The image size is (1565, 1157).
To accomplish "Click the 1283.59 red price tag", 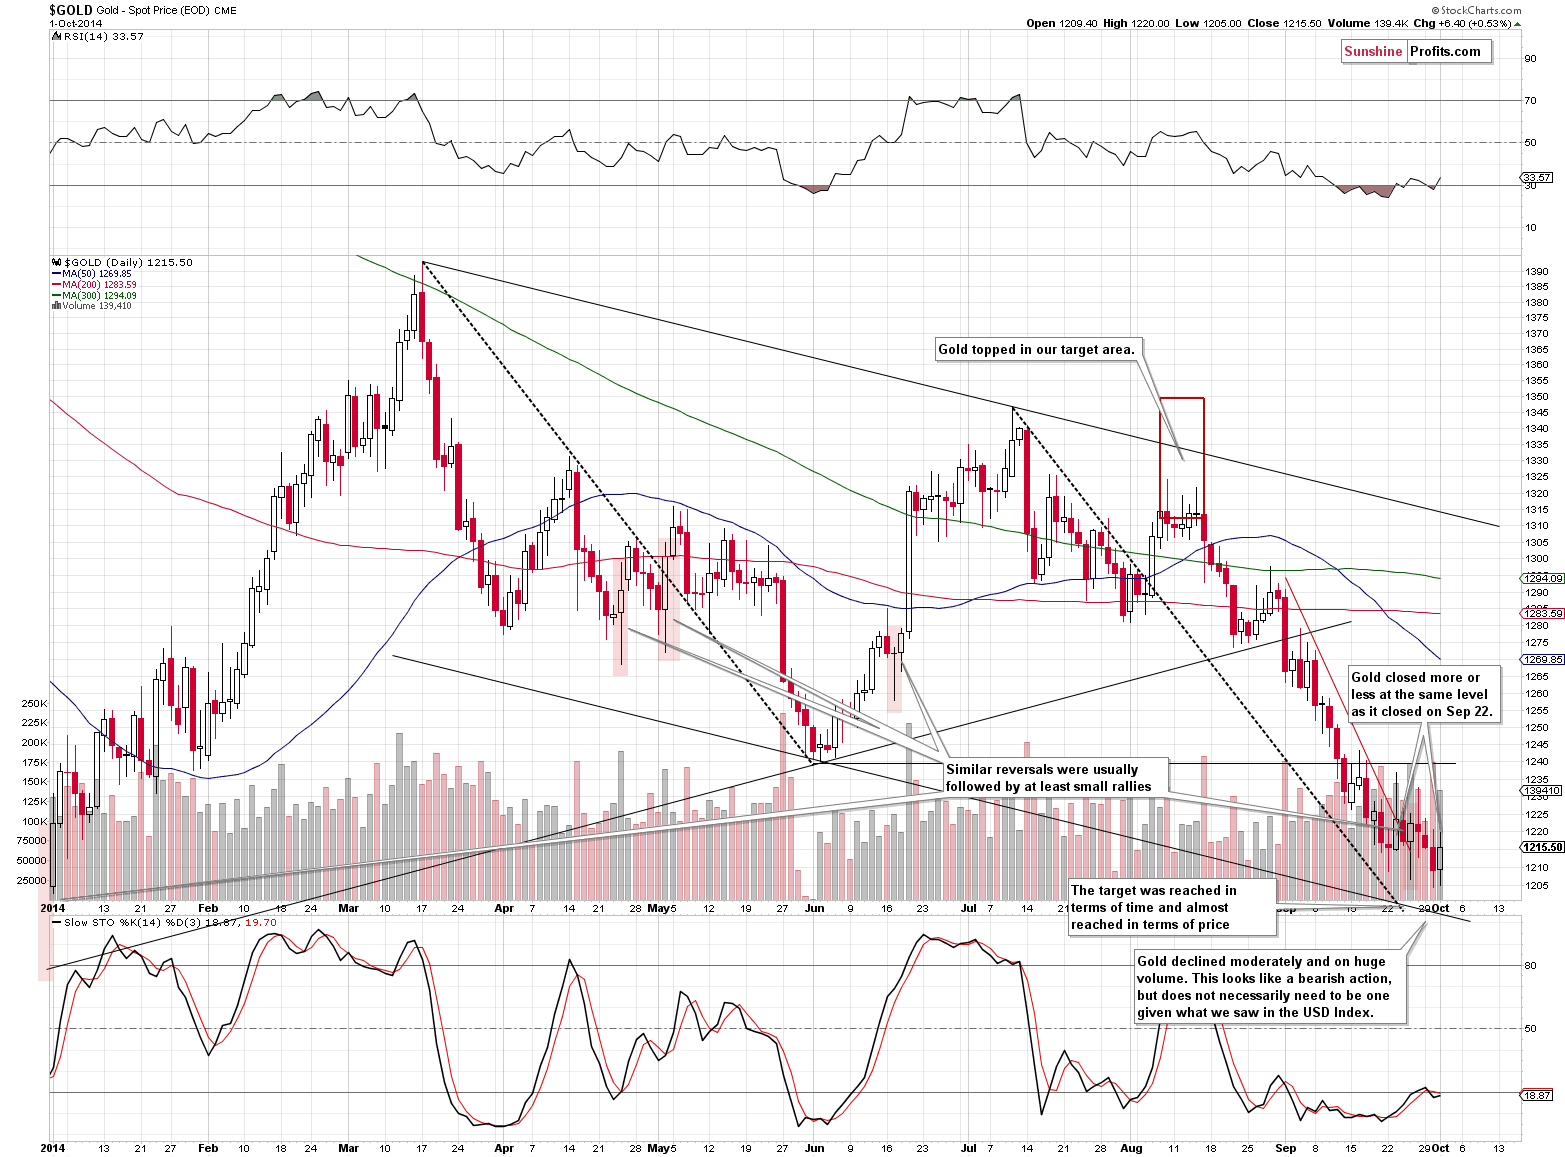I will (x=1542, y=614).
